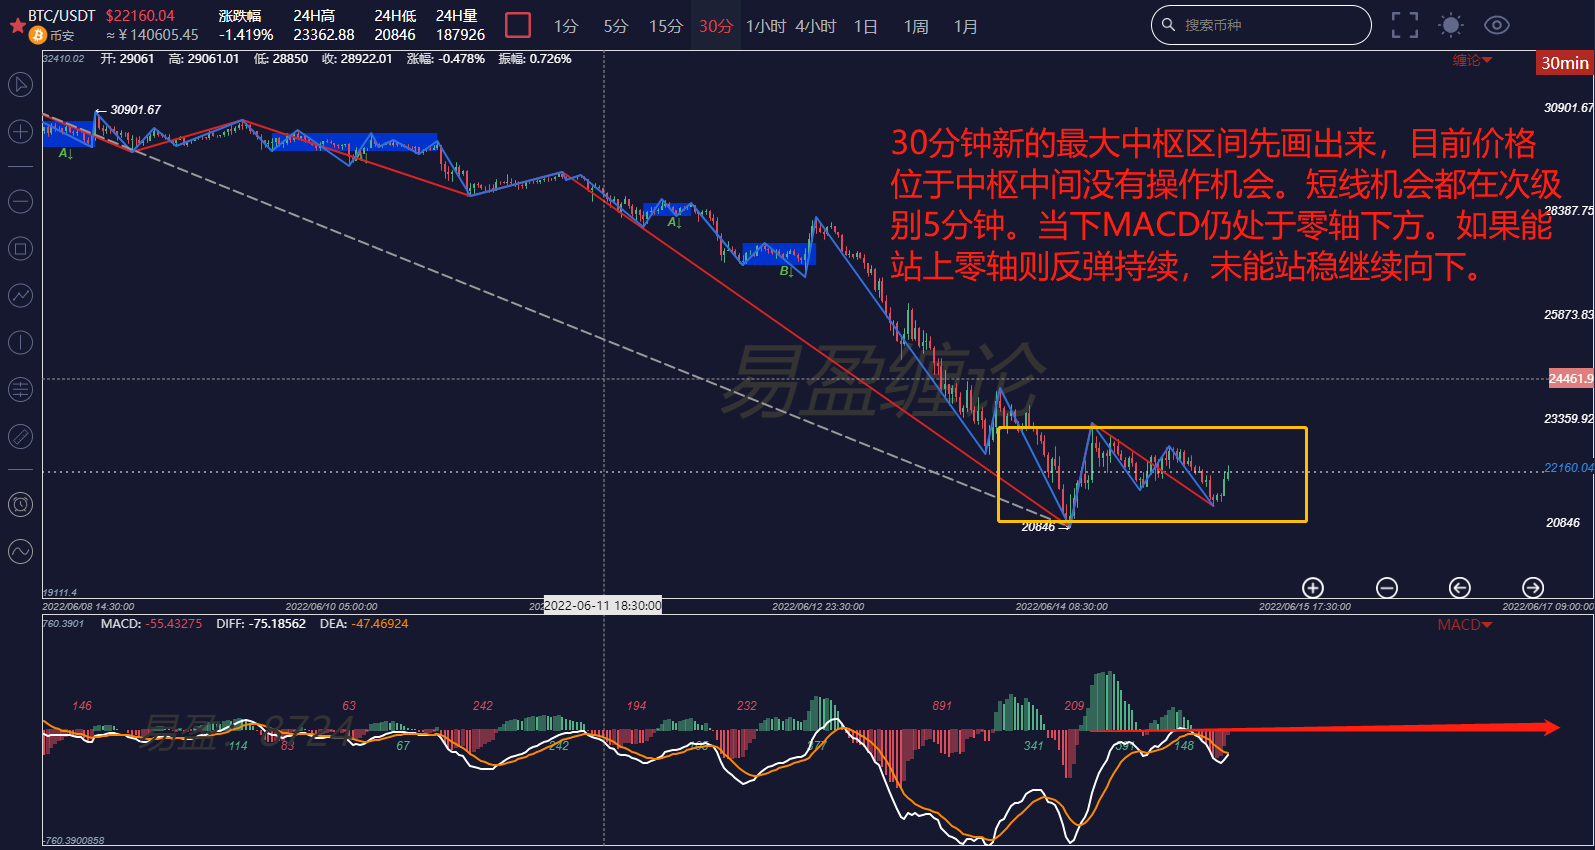The height and width of the screenshot is (850, 1595).
Task: Open the 缠论 indicator dropdown
Action: coord(1472,60)
